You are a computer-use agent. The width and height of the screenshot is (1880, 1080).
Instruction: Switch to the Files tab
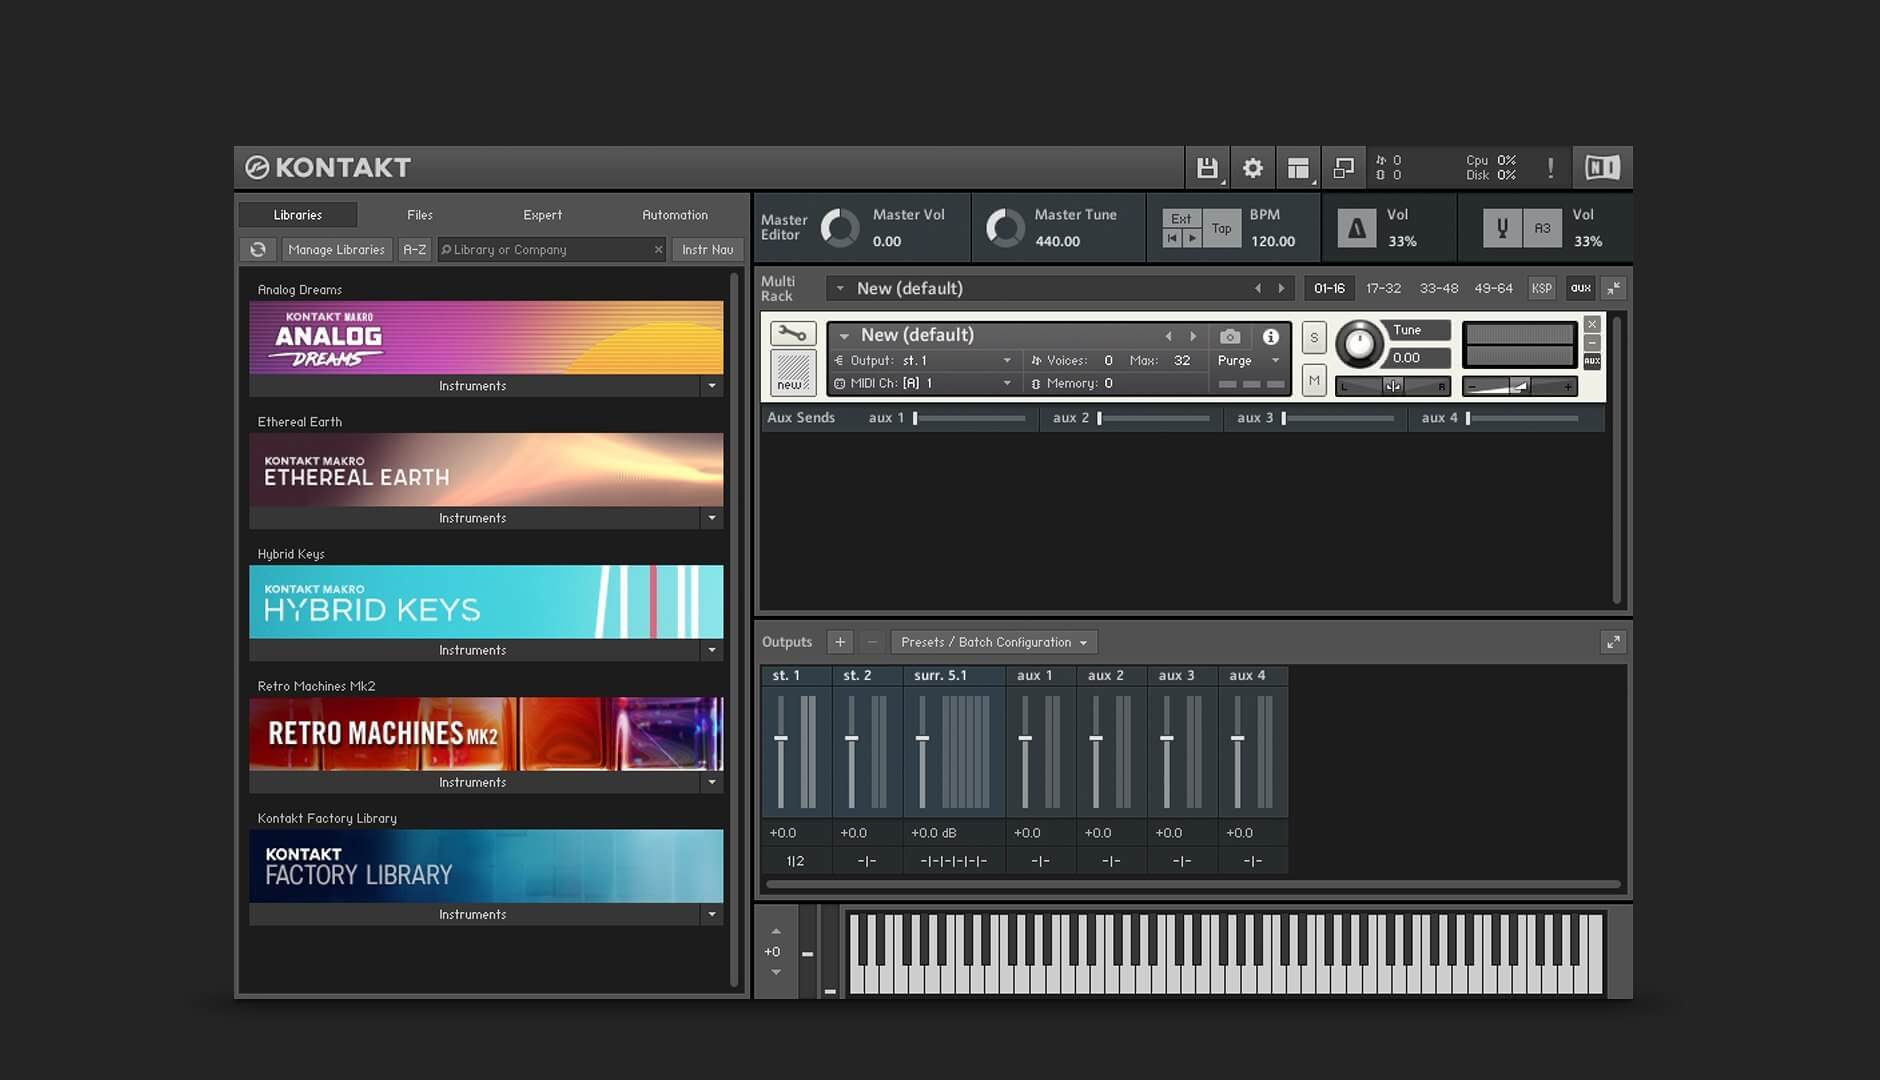(419, 214)
